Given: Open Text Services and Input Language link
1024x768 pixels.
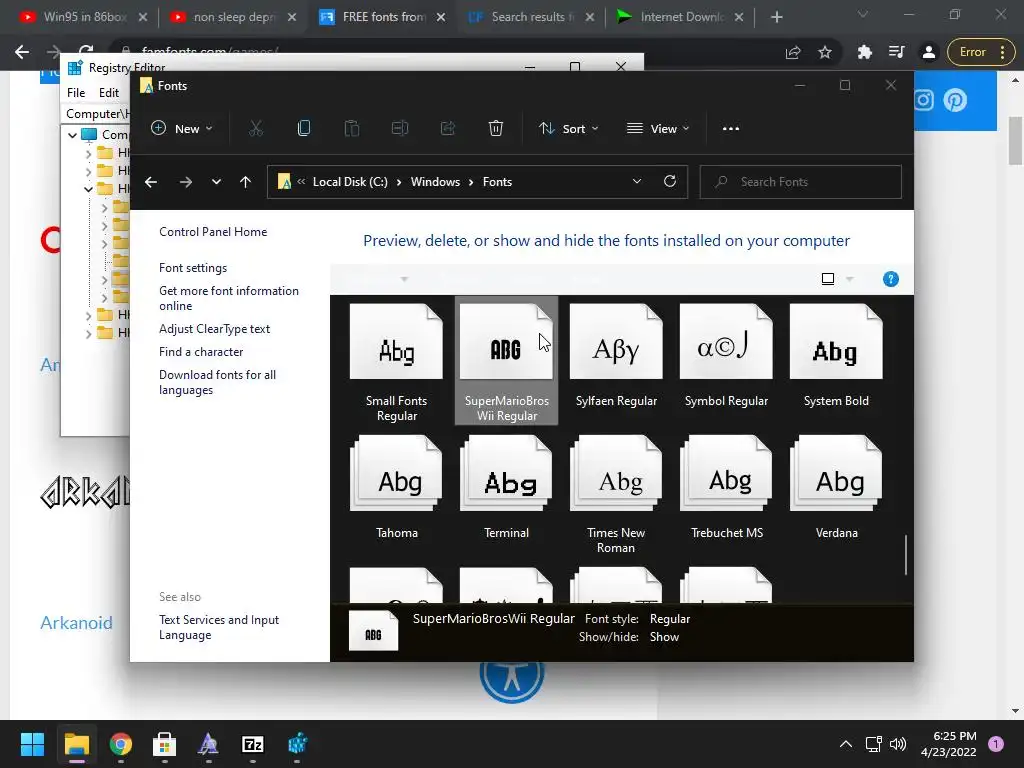Looking at the screenshot, I should pyautogui.click(x=219, y=628).
